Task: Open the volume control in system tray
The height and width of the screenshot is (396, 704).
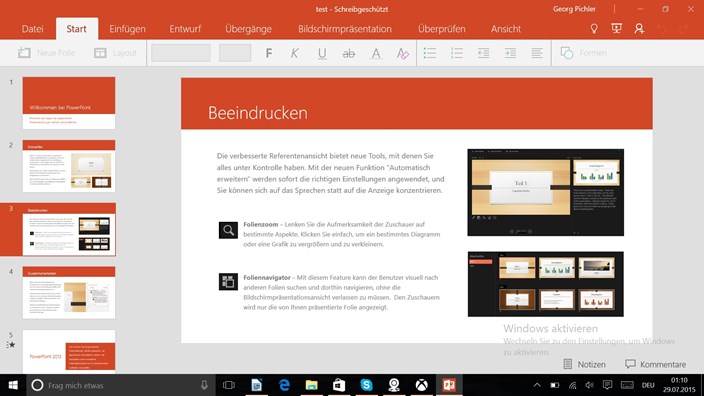Action: [590, 385]
